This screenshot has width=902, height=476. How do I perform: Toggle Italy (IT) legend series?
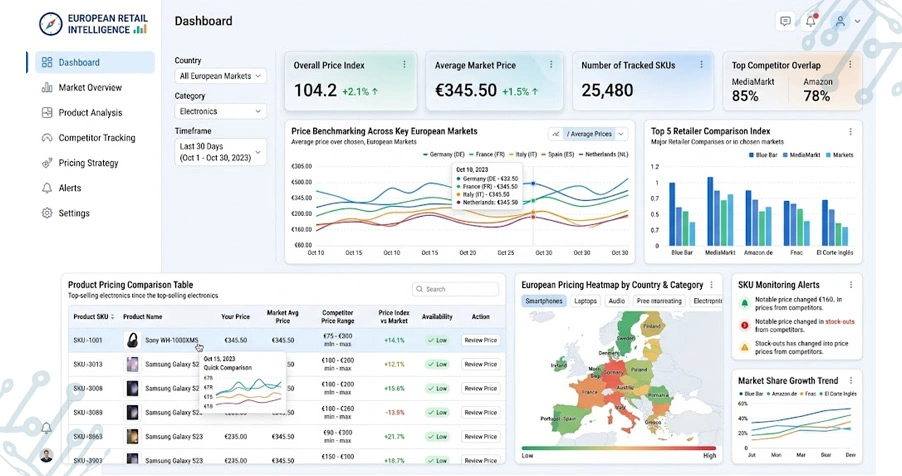pyautogui.click(x=523, y=154)
